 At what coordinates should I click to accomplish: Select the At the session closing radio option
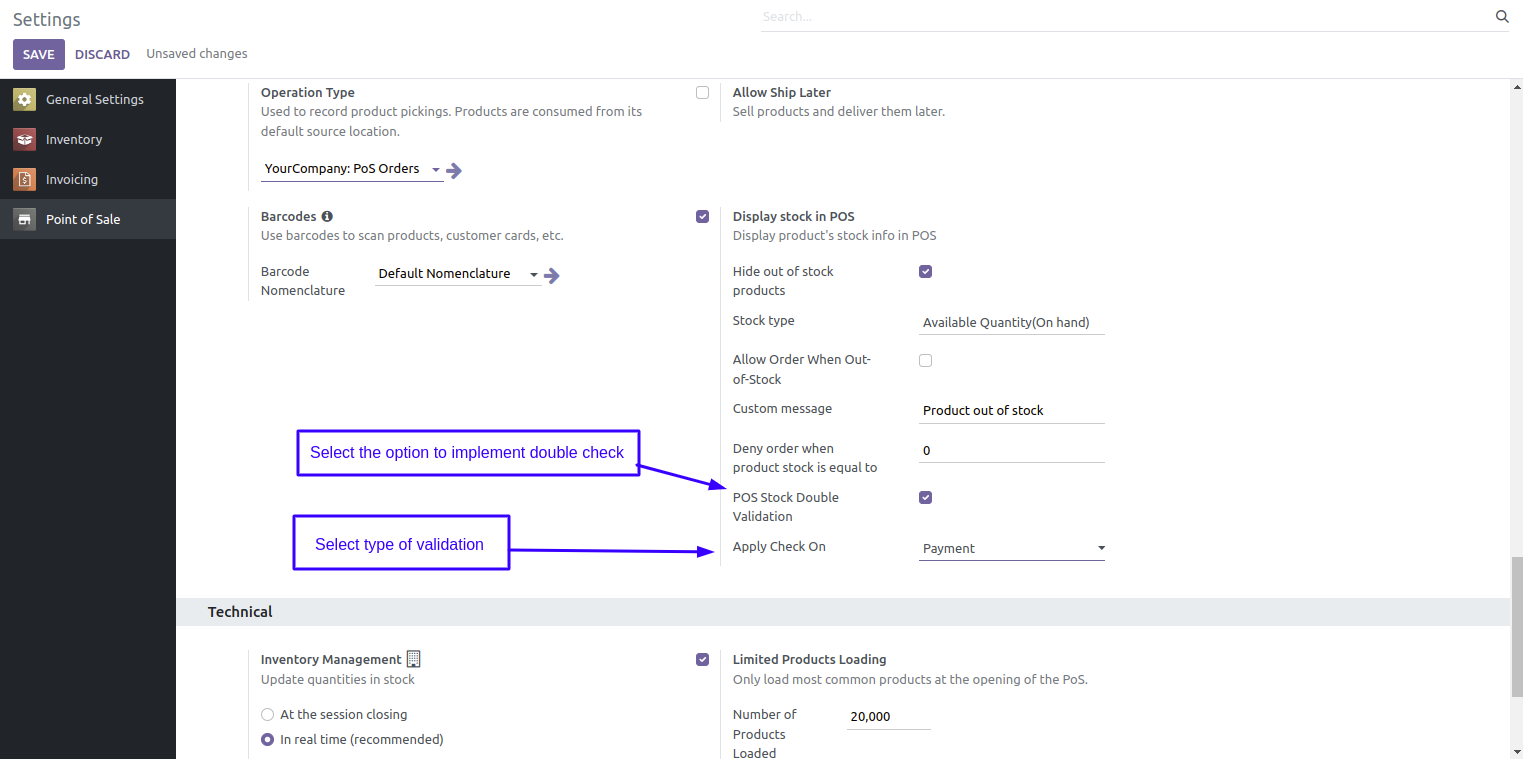[267, 714]
